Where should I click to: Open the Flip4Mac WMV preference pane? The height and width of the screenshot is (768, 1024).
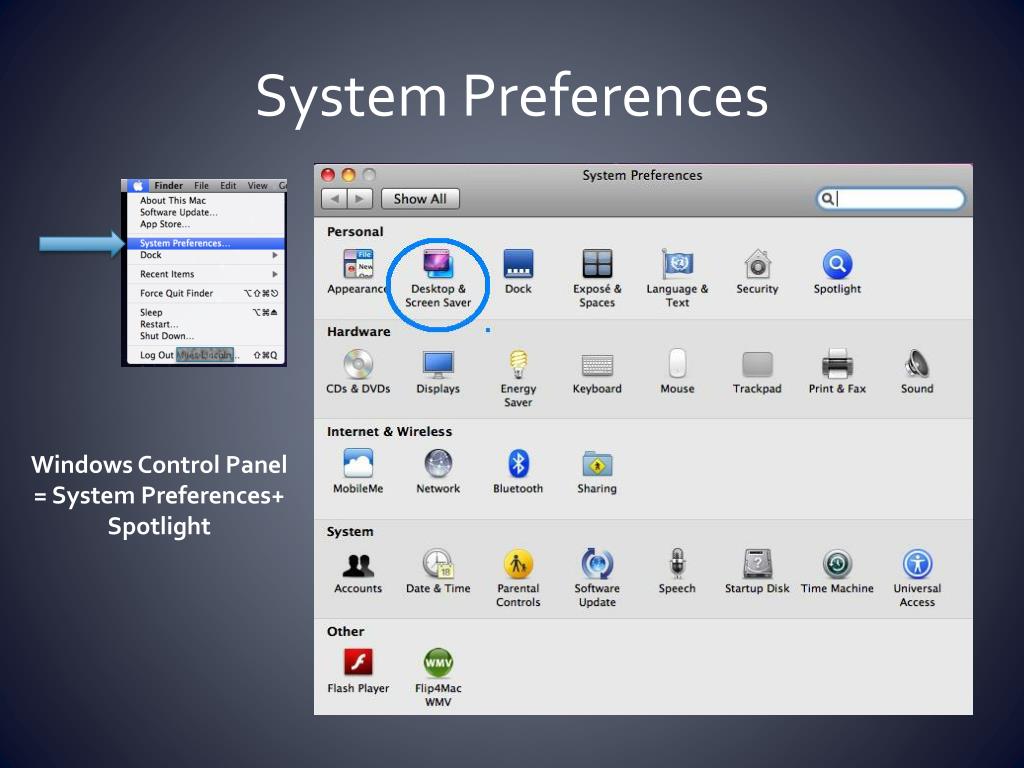[x=438, y=678]
